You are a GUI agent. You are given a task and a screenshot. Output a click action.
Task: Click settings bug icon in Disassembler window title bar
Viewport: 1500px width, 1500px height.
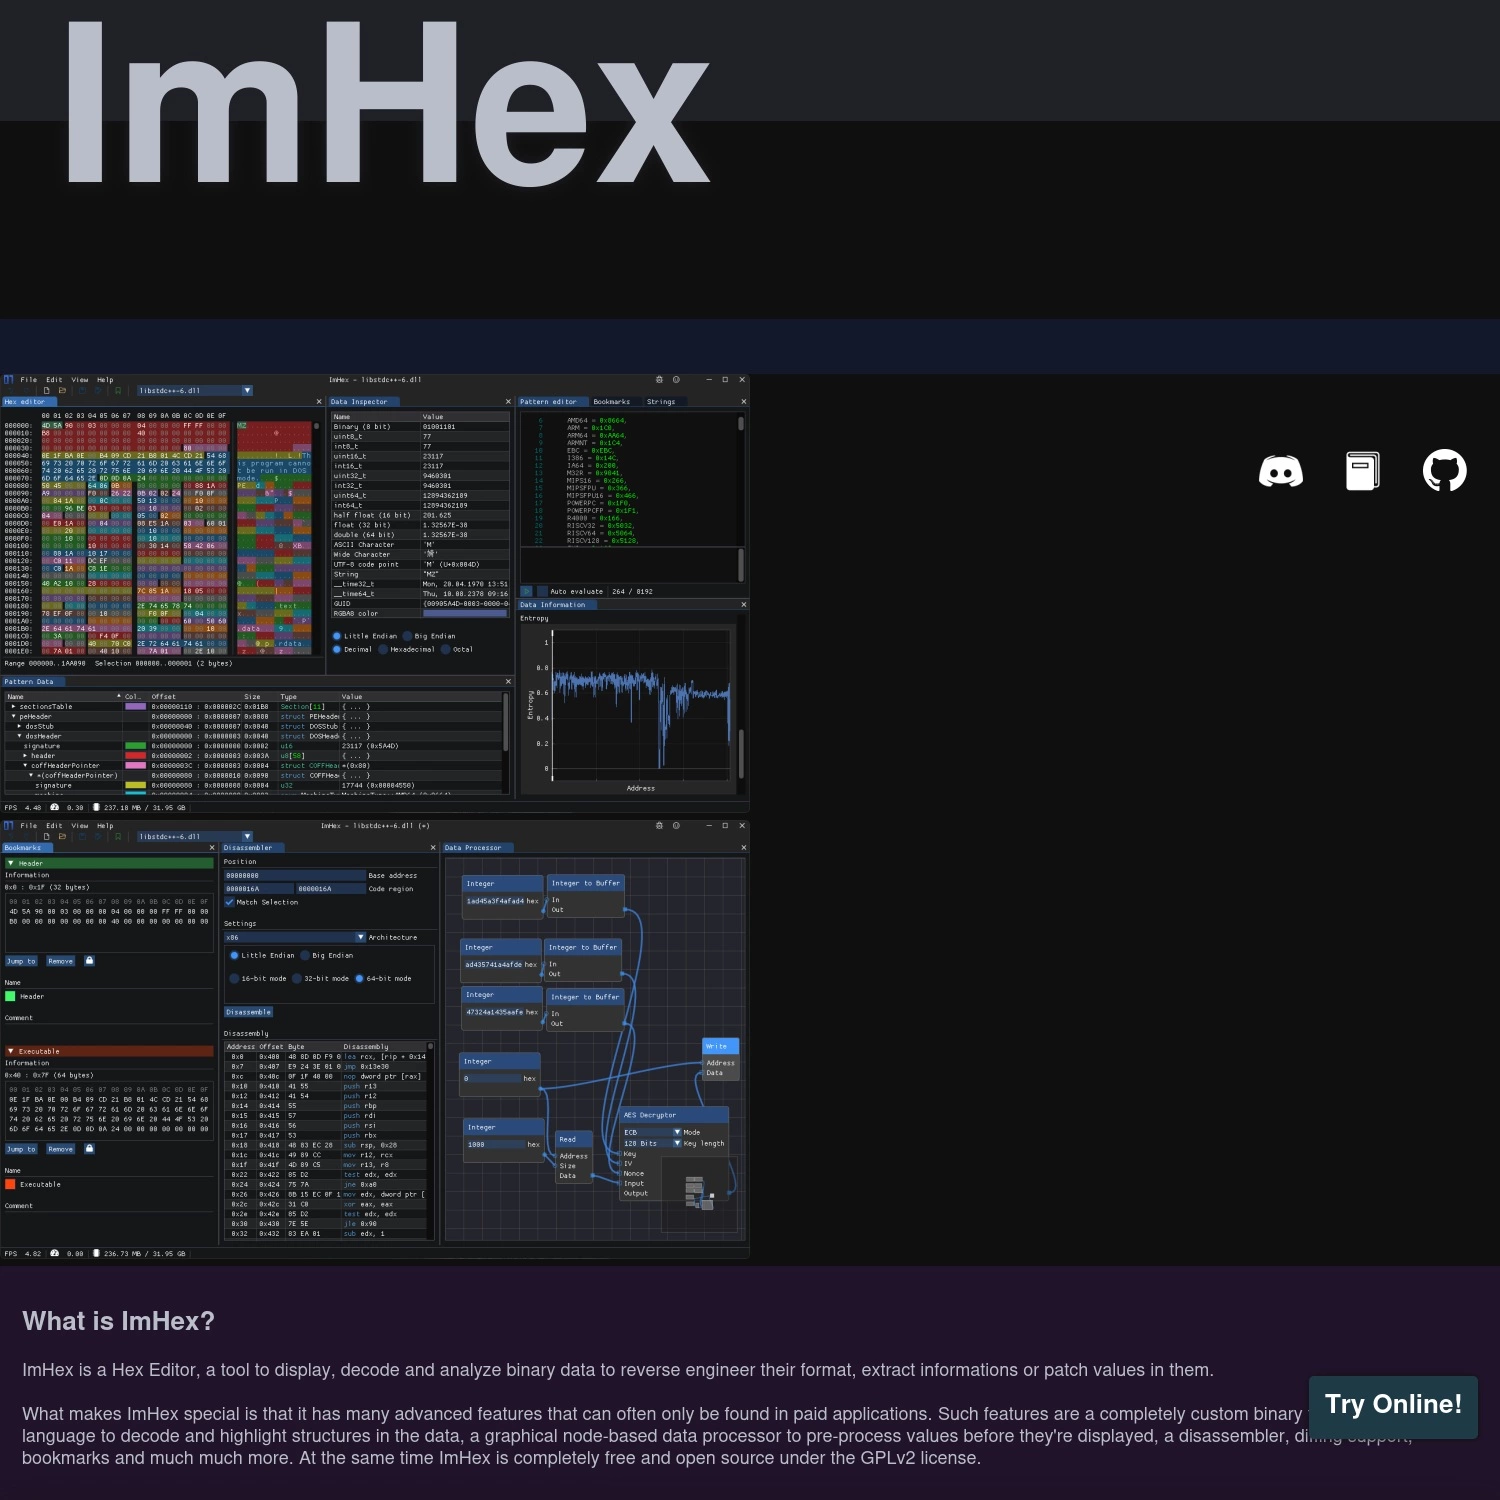659,826
